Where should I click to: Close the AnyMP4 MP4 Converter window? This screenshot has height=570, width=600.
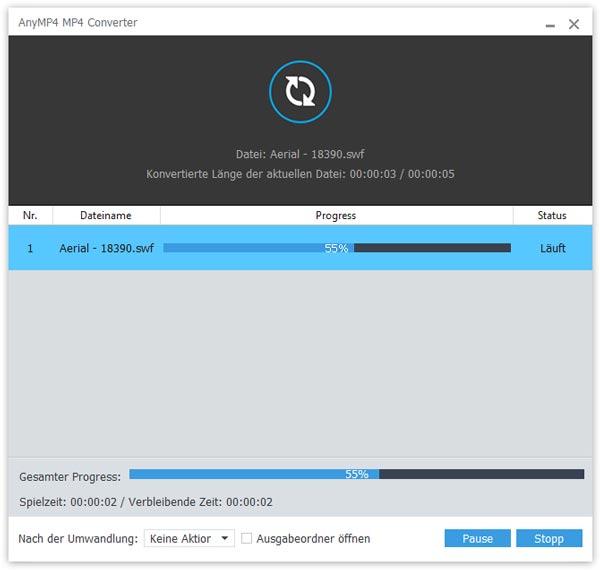coord(574,24)
